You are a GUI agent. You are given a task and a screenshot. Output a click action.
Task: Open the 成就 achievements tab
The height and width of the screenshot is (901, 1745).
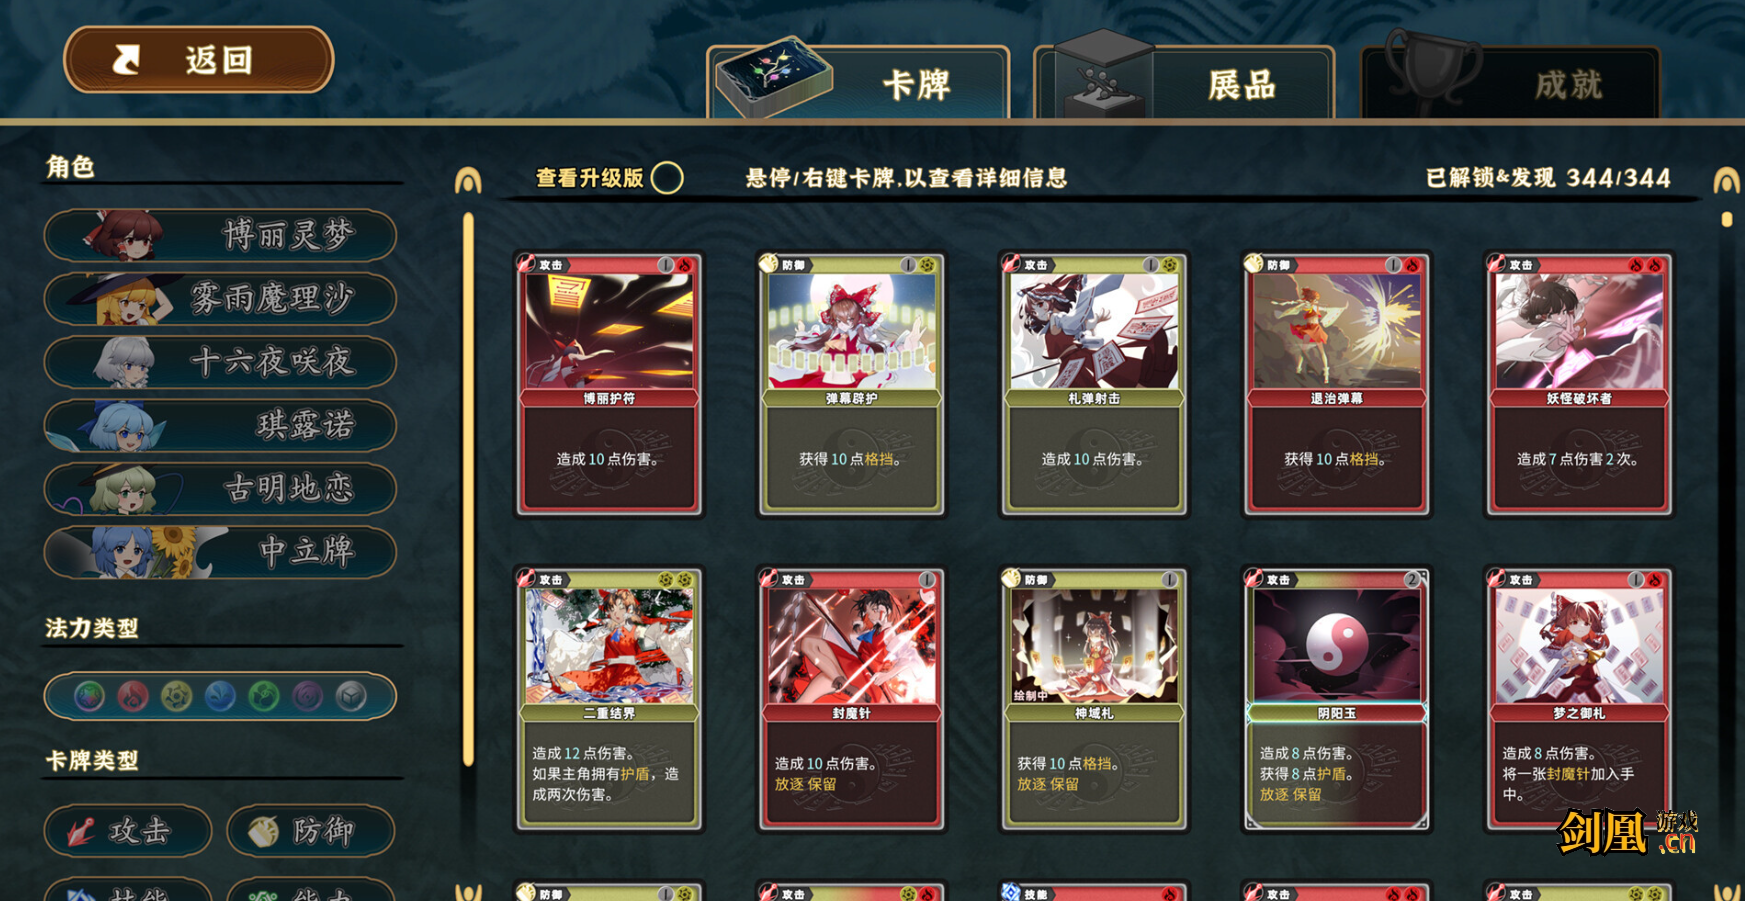click(1510, 83)
